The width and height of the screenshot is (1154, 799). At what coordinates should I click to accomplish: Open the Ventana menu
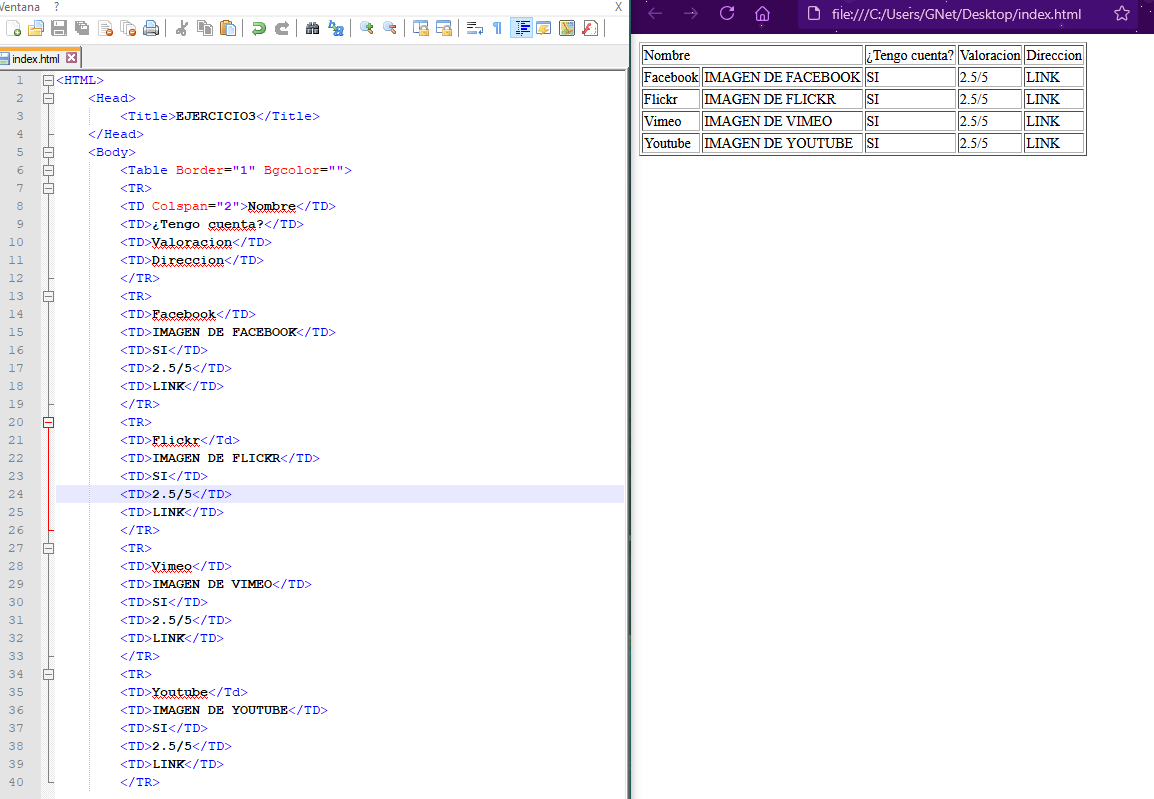[x=20, y=6]
